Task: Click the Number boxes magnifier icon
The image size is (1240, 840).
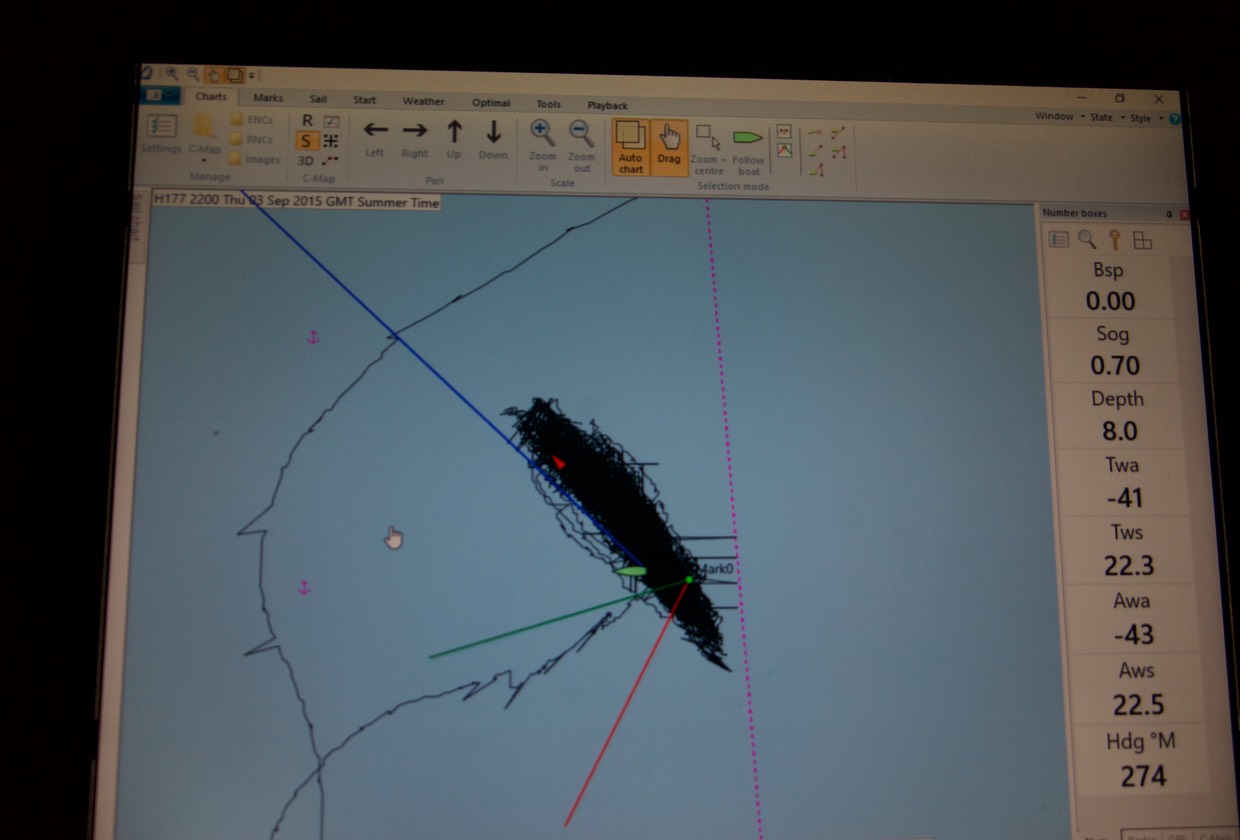Action: (x=1086, y=239)
